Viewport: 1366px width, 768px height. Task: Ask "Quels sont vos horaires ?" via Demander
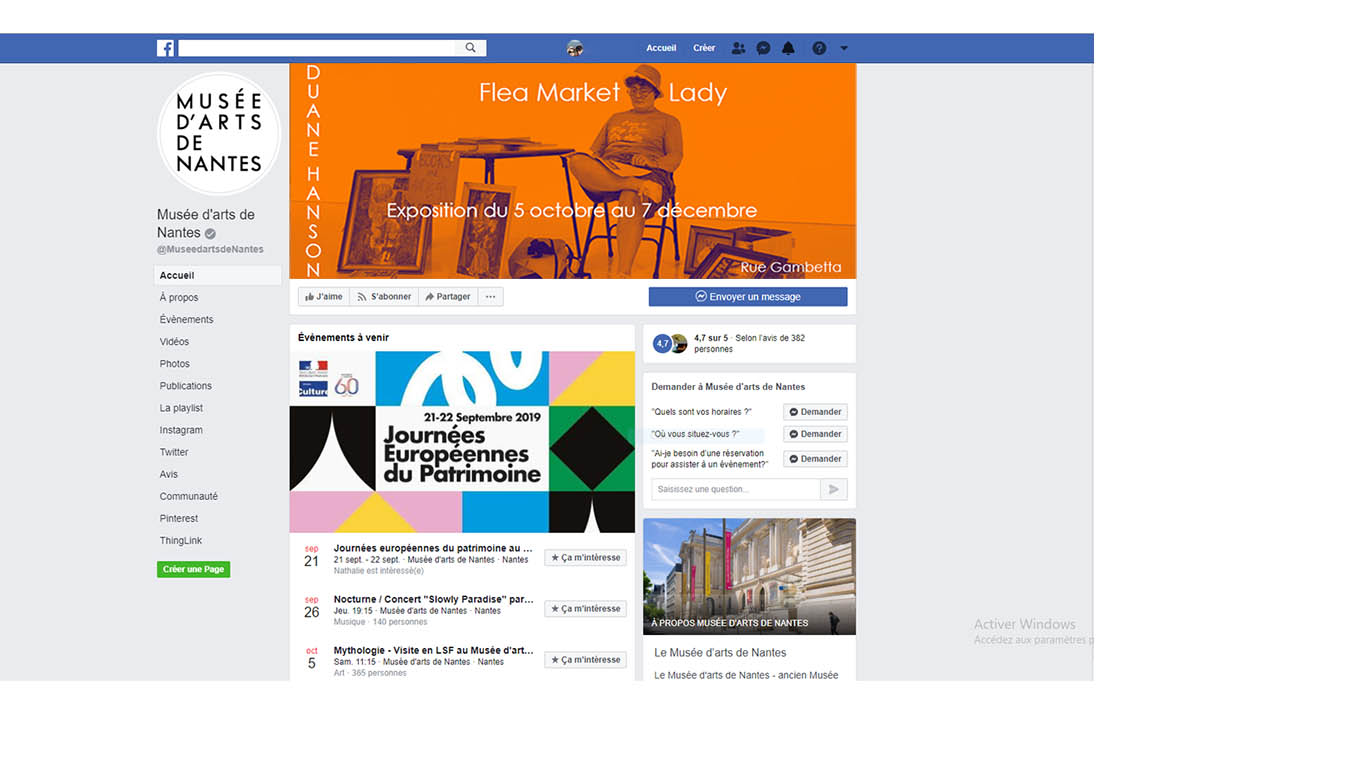tap(815, 412)
